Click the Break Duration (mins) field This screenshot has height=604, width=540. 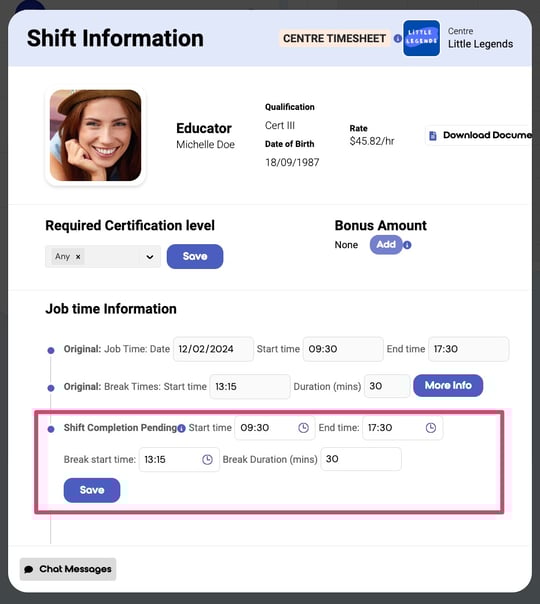(361, 459)
